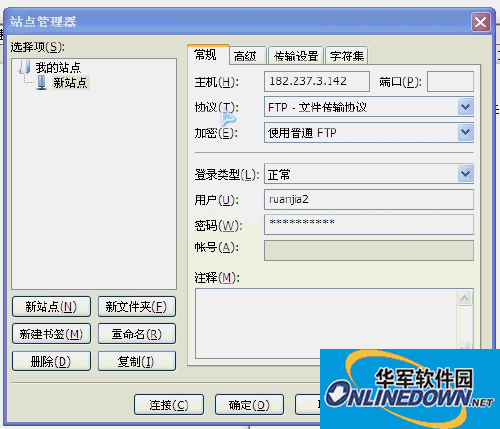Switch to the 常规 tab

click(208, 55)
